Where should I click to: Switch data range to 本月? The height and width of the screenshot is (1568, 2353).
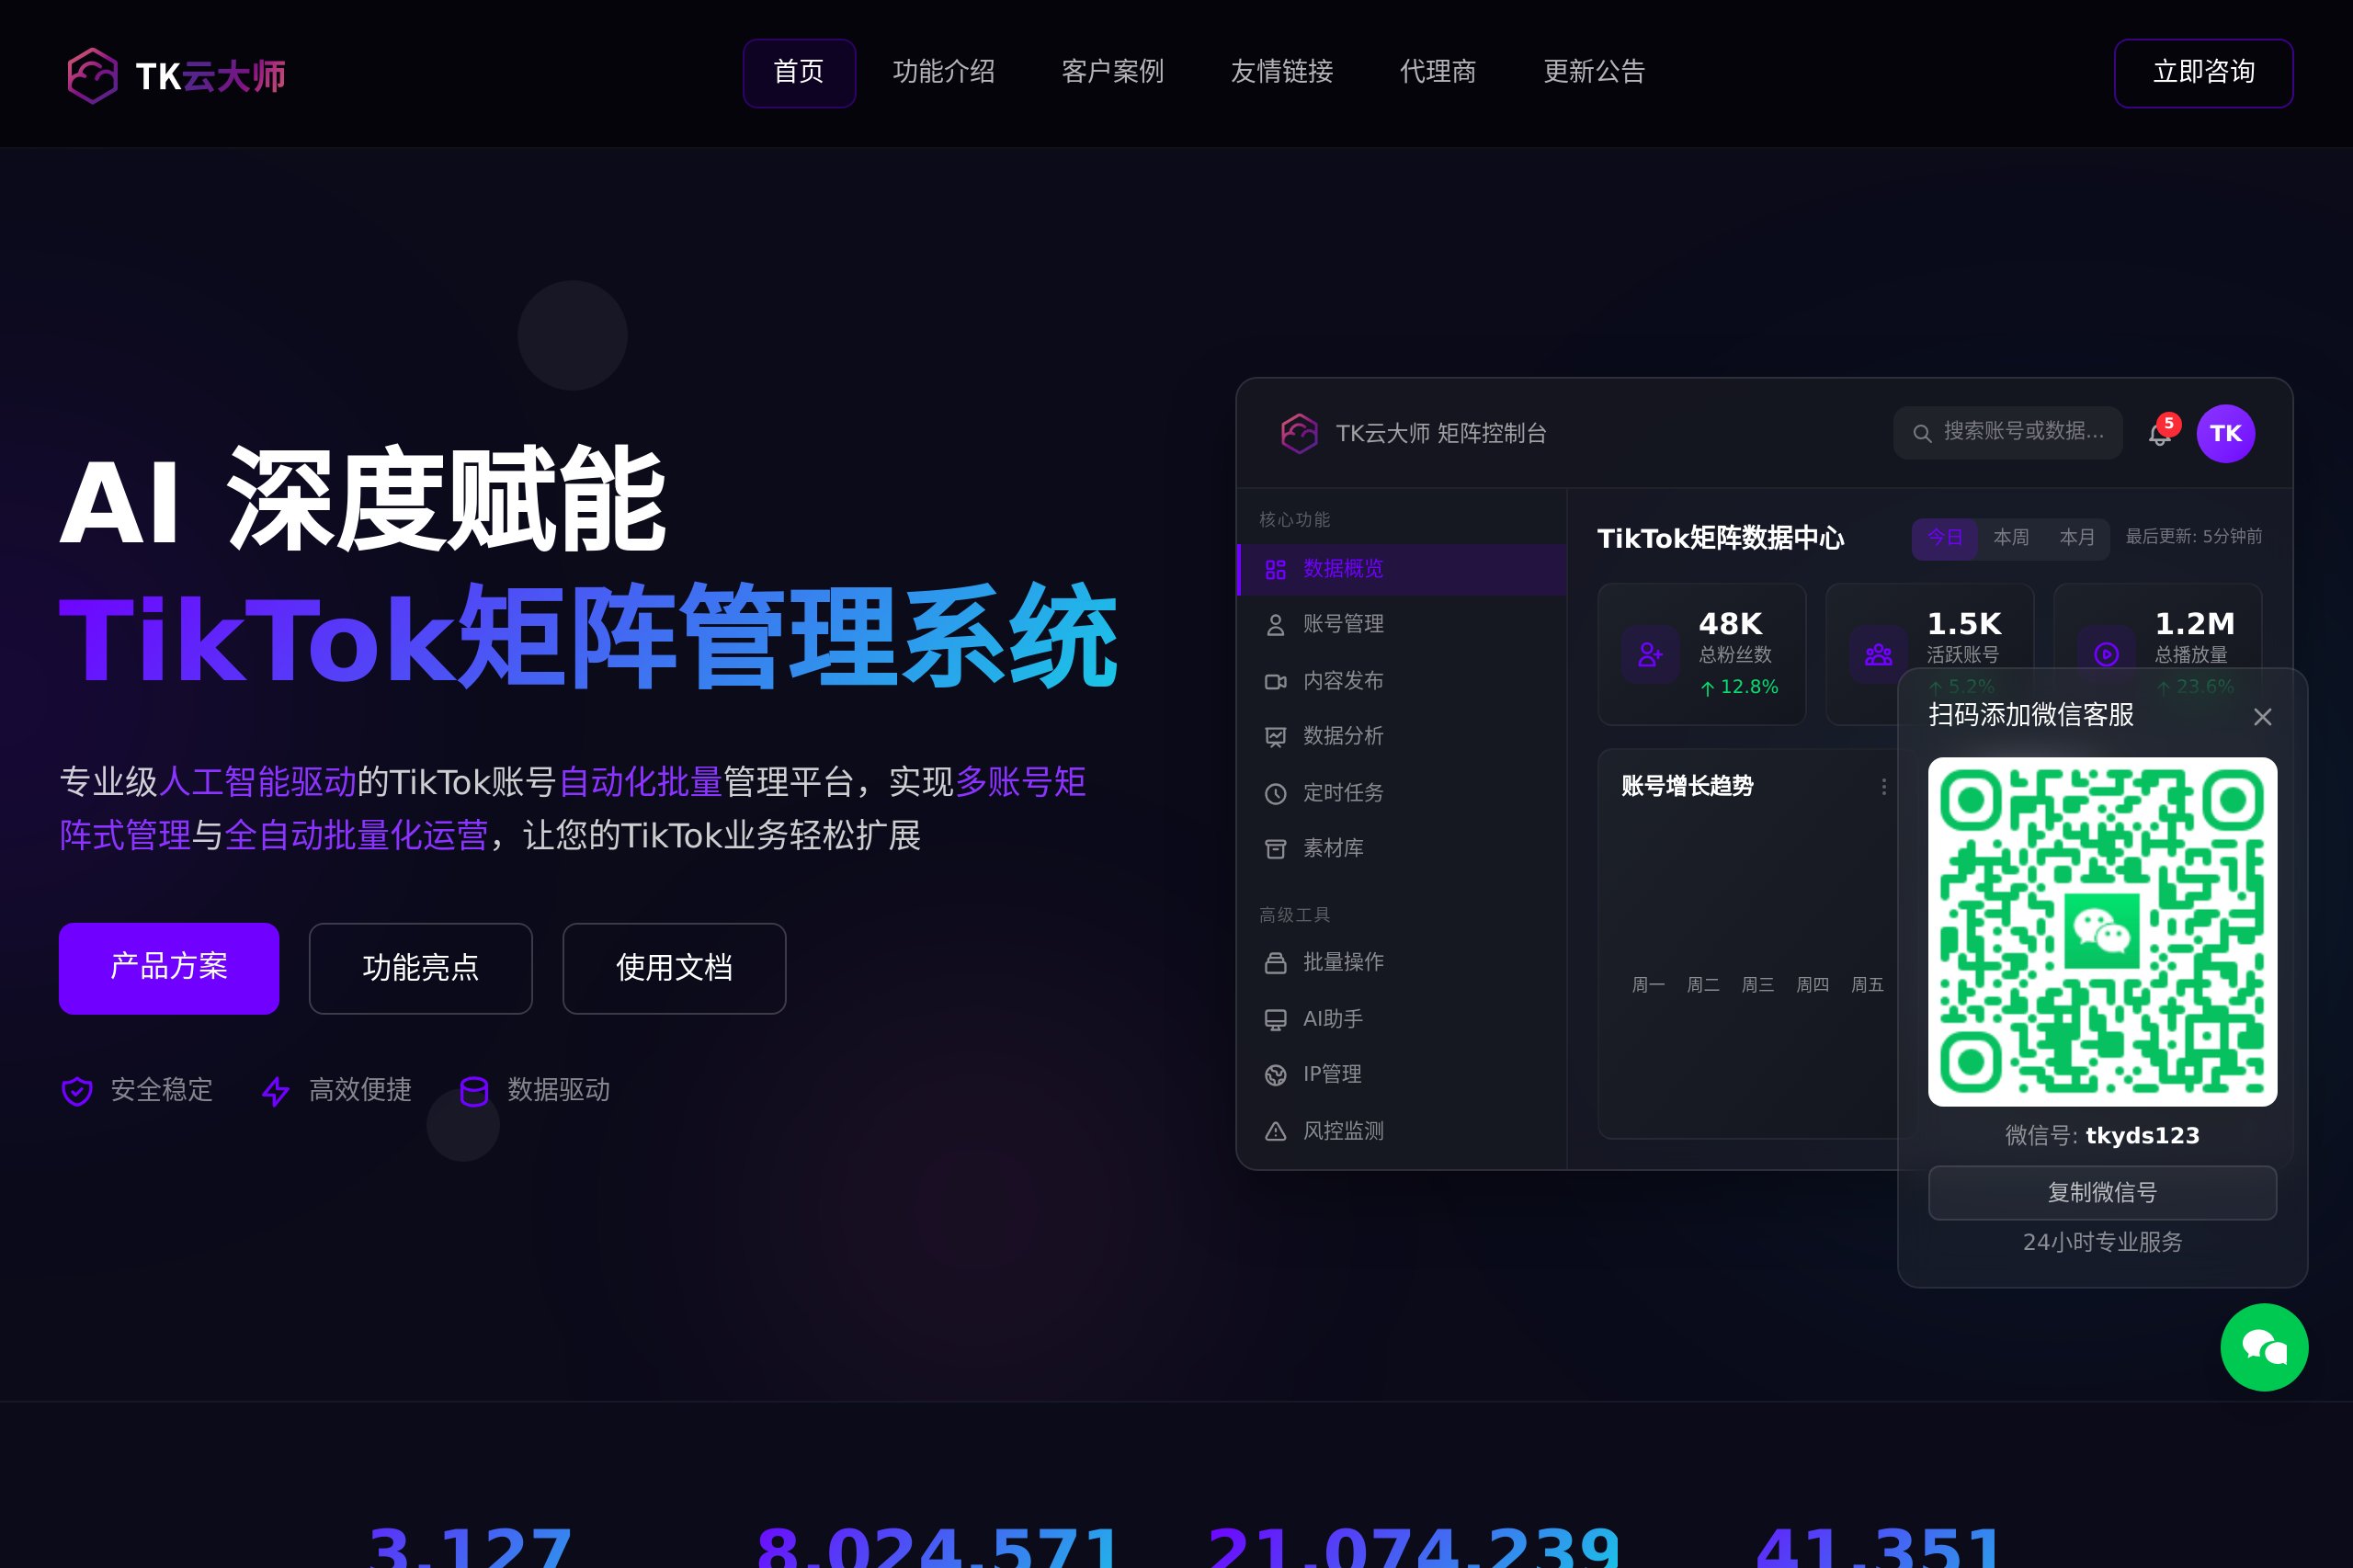[2077, 538]
